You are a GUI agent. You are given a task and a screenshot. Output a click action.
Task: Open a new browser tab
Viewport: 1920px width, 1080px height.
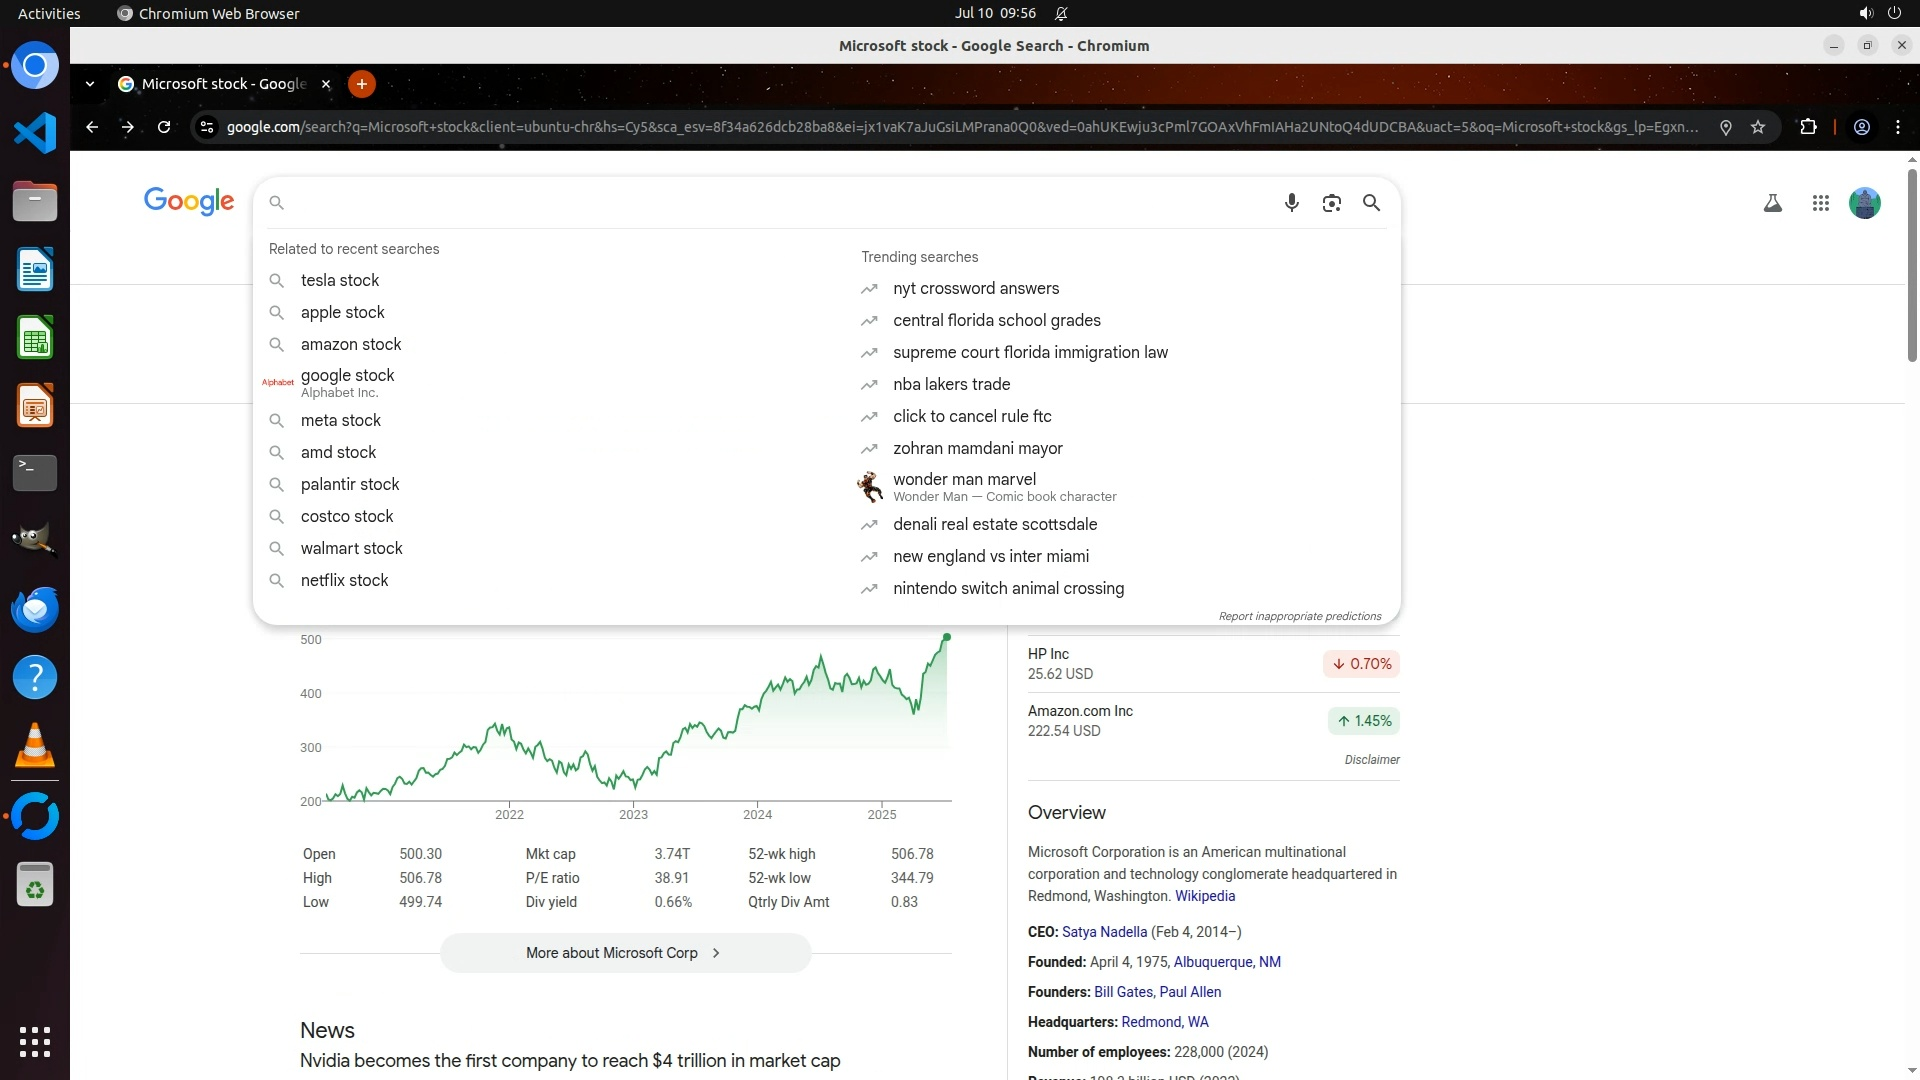coord(362,84)
